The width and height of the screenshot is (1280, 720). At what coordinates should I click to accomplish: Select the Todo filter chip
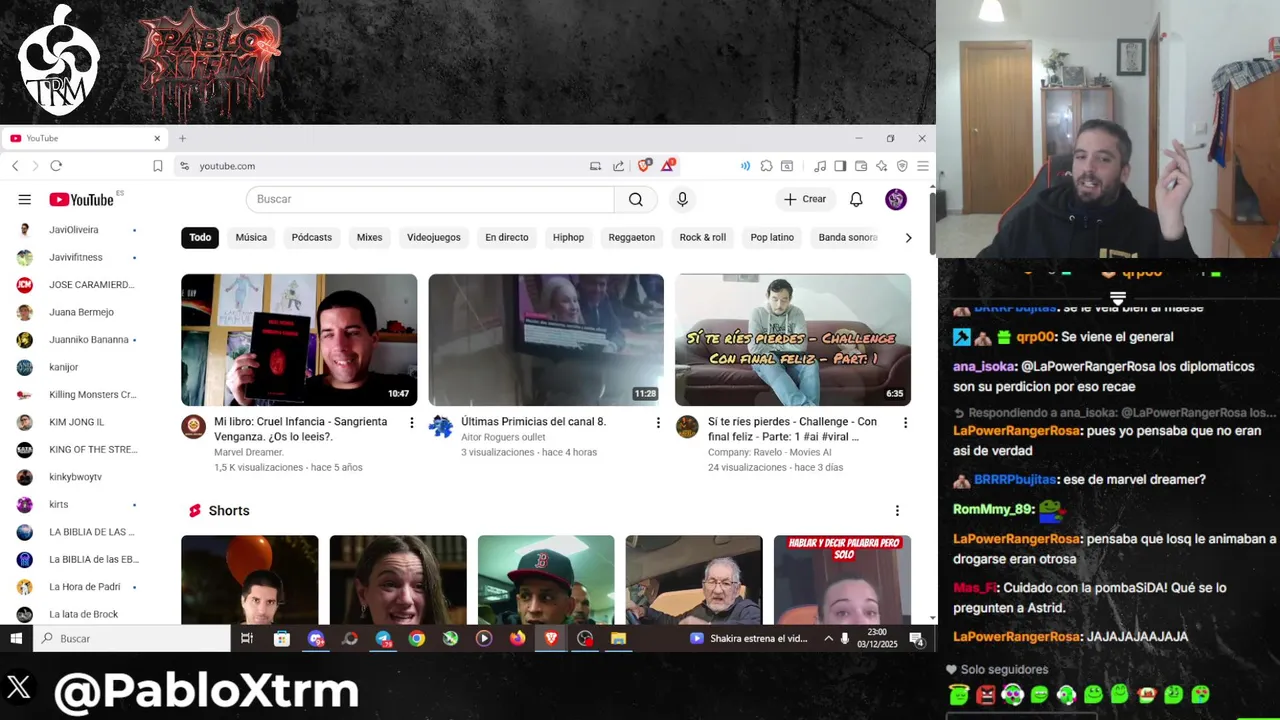(200, 238)
